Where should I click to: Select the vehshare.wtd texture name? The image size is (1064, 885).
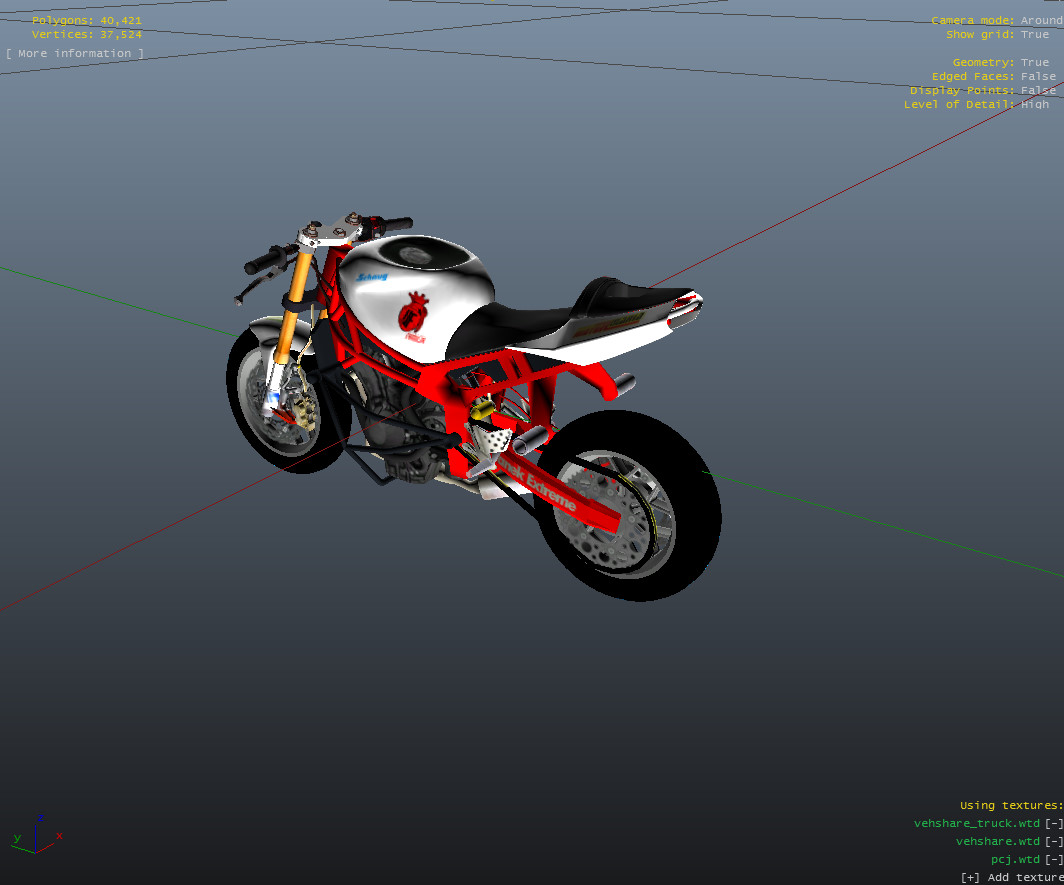(x=998, y=842)
